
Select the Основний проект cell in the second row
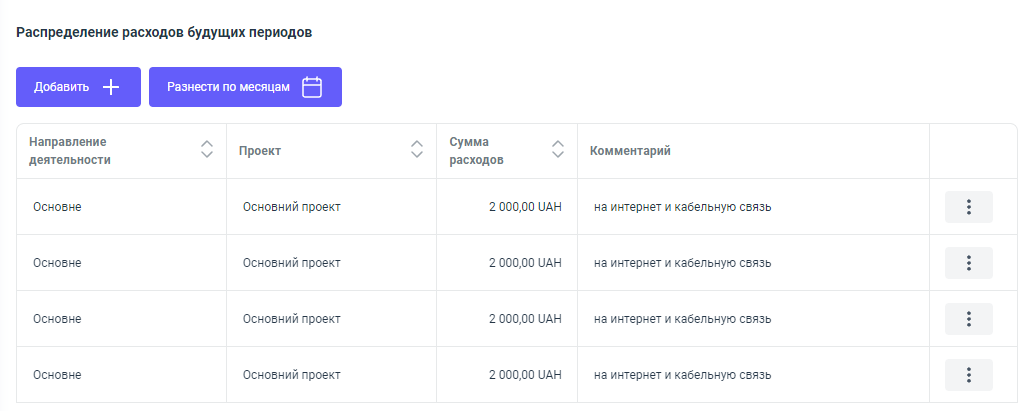coord(291,263)
